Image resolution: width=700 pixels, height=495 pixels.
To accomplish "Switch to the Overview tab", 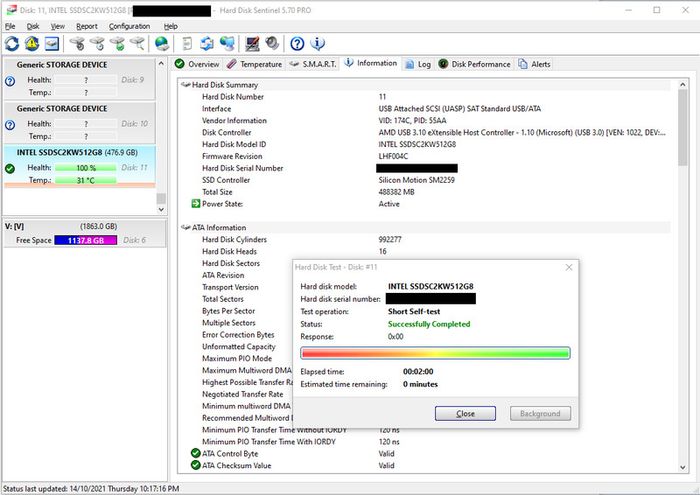I will click(197, 64).
